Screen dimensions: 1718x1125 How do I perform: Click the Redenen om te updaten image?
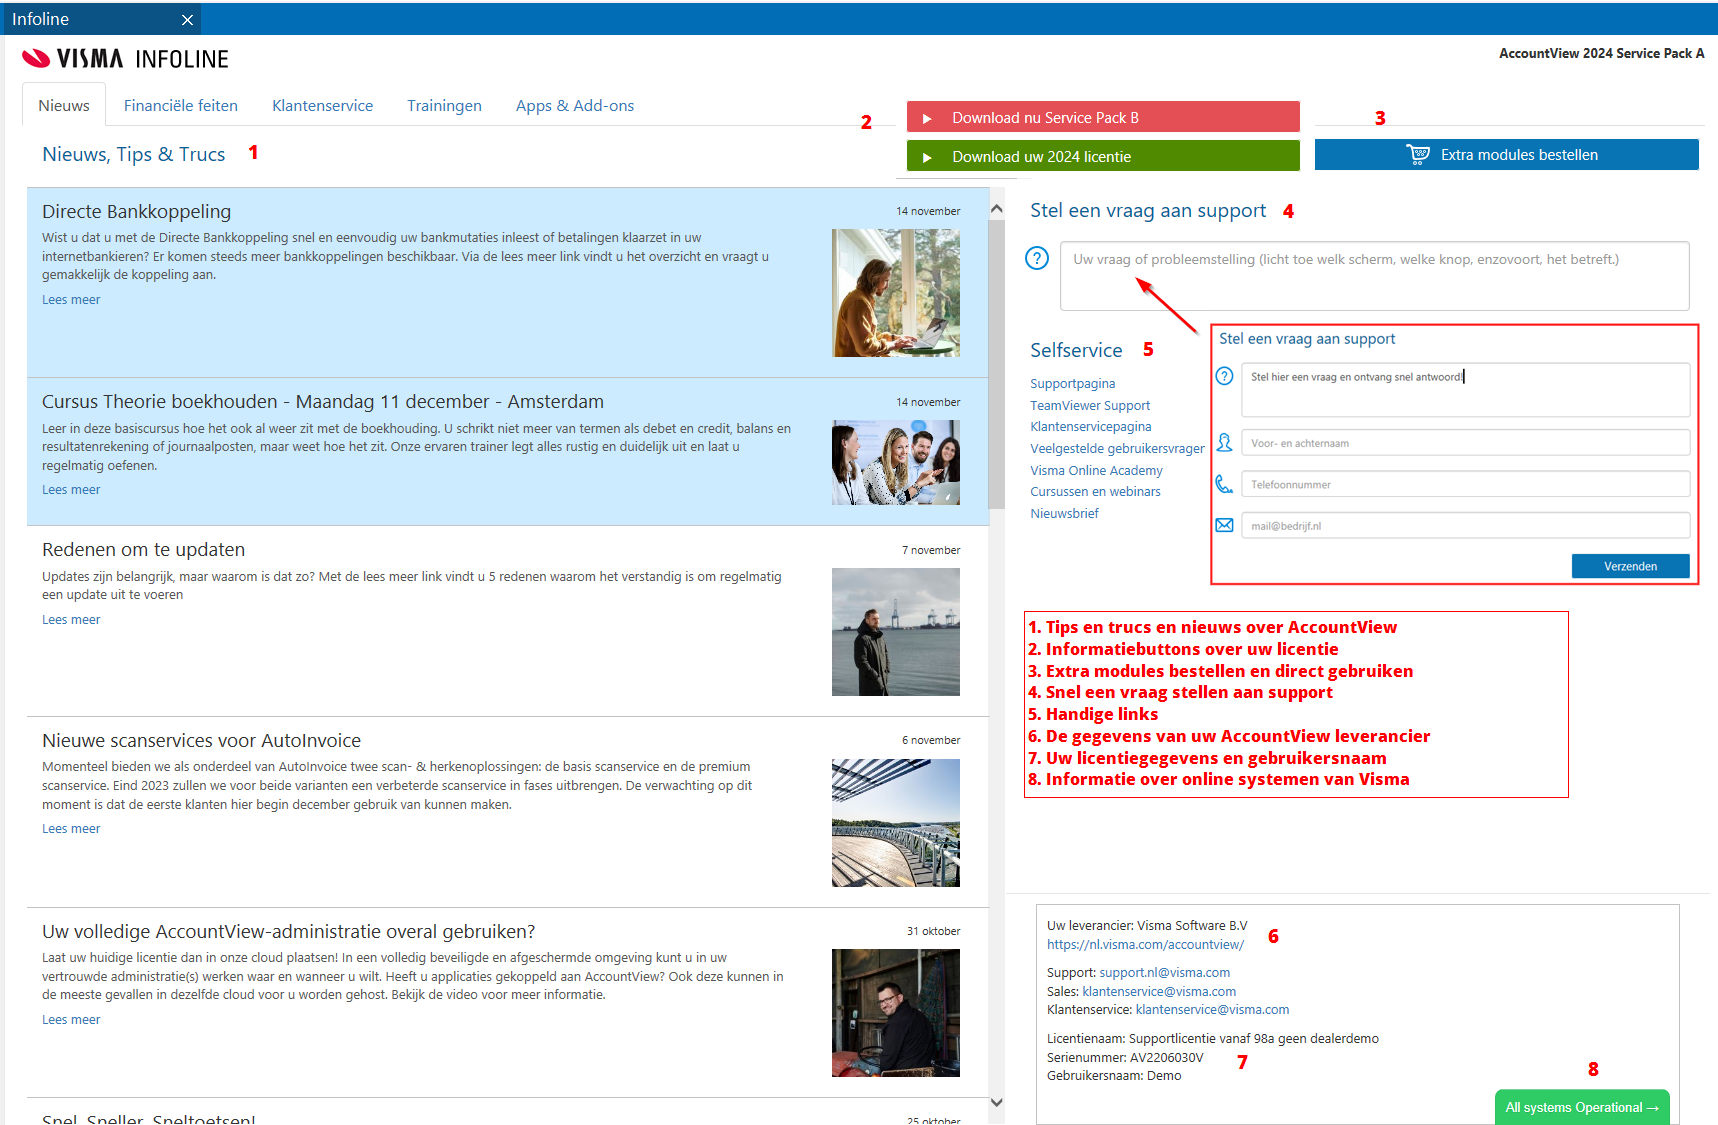click(896, 632)
